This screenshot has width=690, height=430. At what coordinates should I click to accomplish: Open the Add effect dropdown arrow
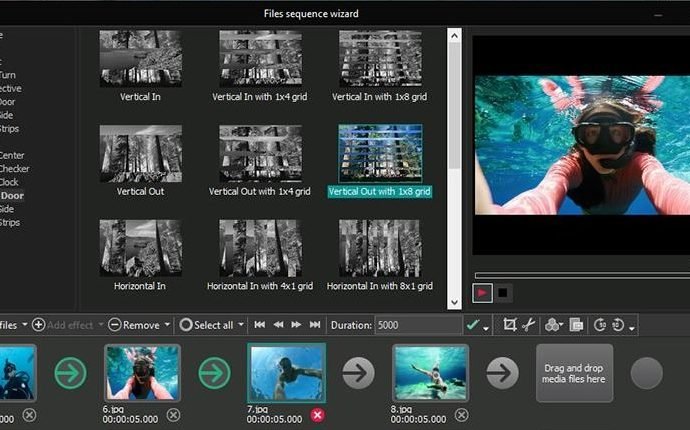pos(100,325)
